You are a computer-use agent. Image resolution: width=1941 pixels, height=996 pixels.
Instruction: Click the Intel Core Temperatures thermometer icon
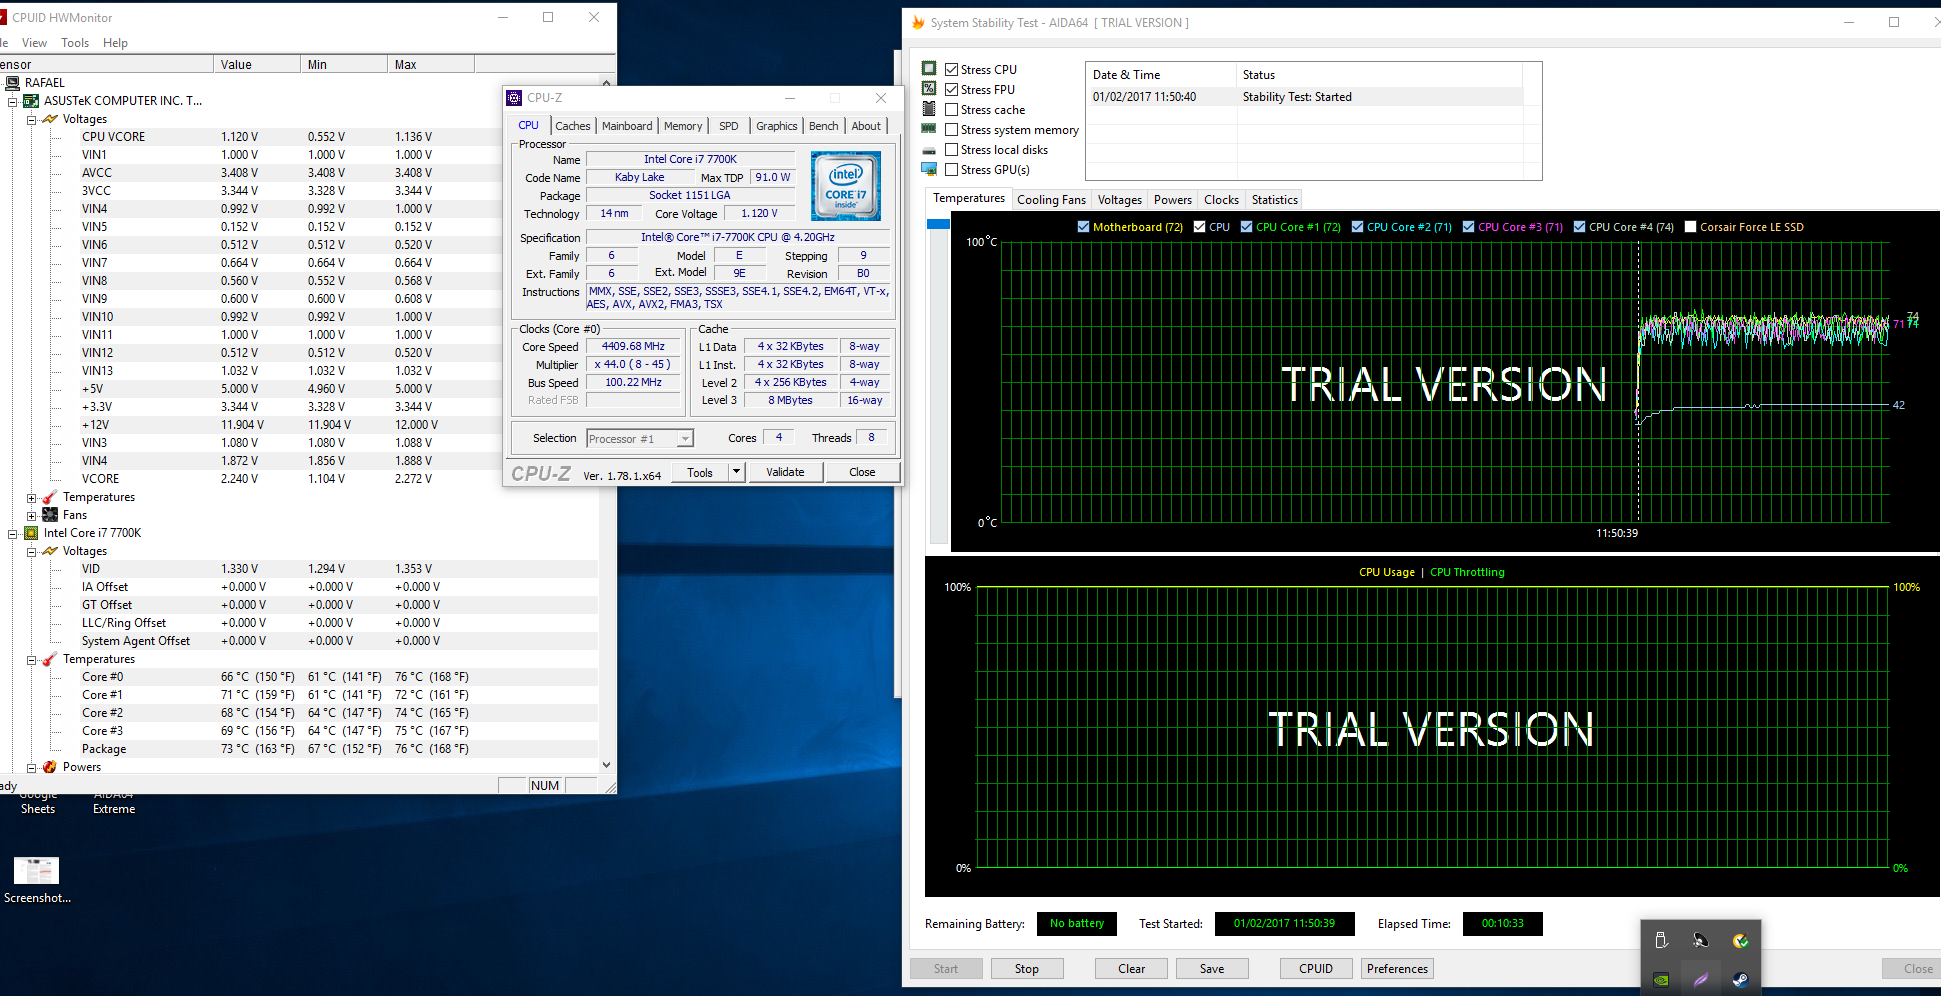pos(50,659)
